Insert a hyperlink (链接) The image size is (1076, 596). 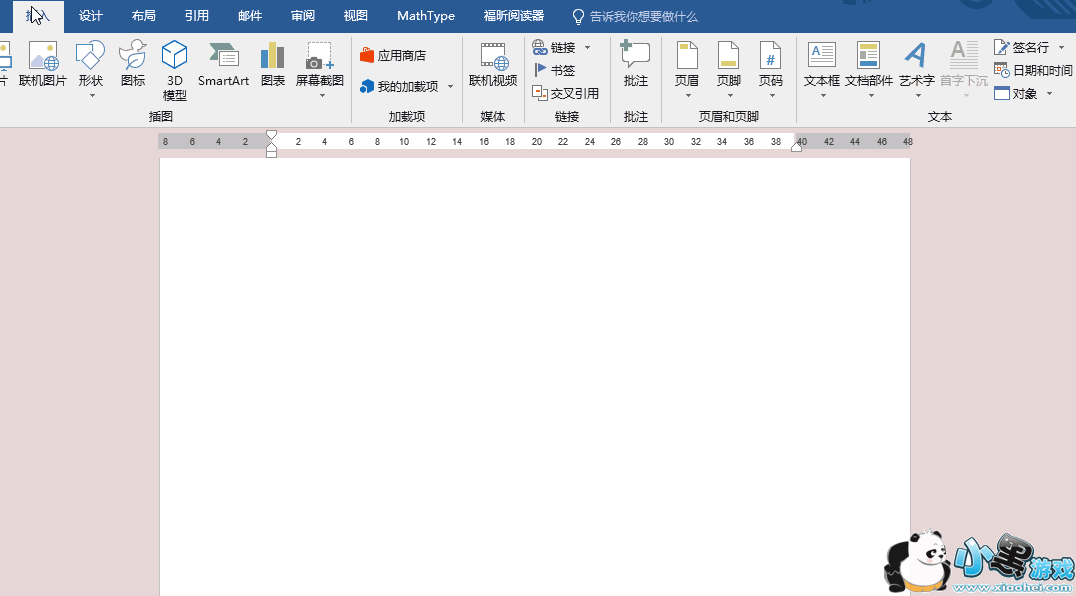[x=554, y=47]
